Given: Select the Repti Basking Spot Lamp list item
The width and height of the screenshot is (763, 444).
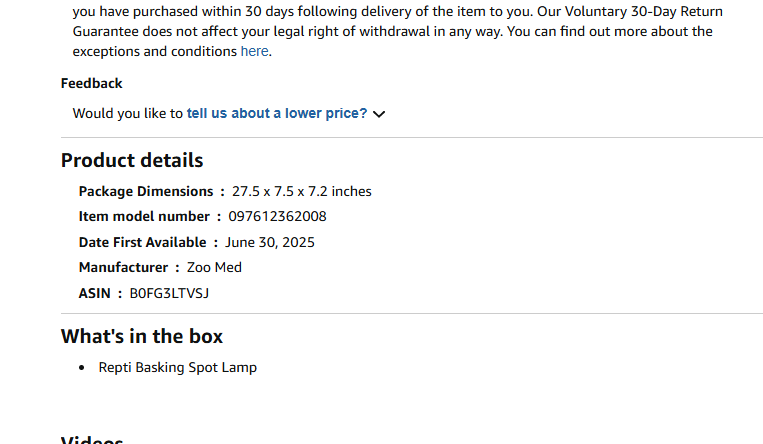Looking at the screenshot, I should 177,367.
